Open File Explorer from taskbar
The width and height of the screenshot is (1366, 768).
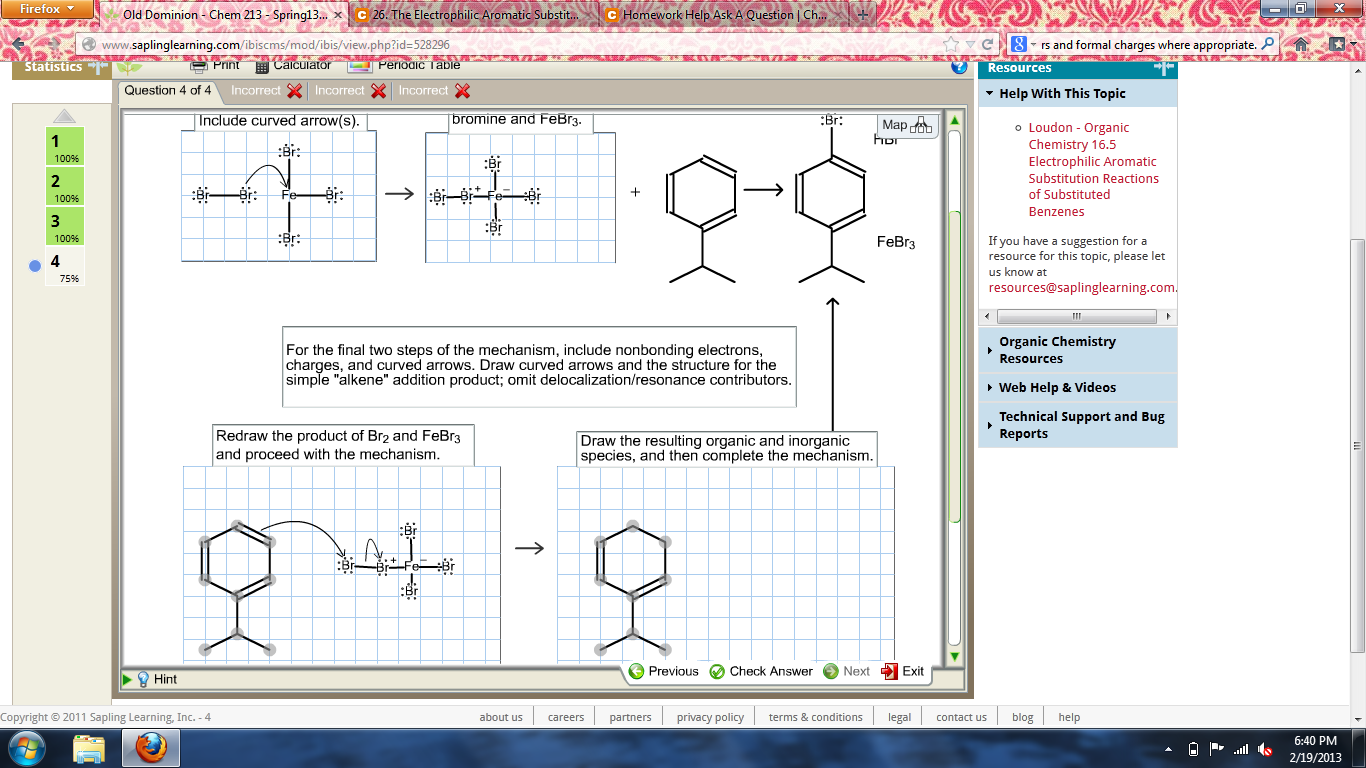89,747
